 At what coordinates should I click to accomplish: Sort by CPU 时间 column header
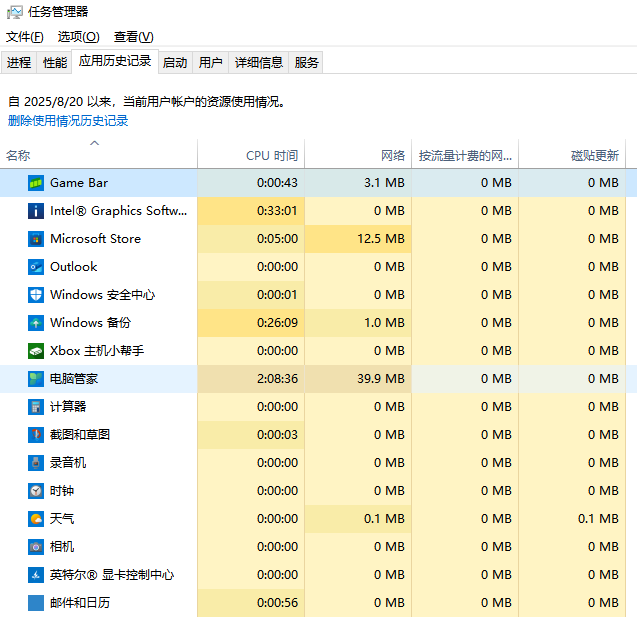271,156
